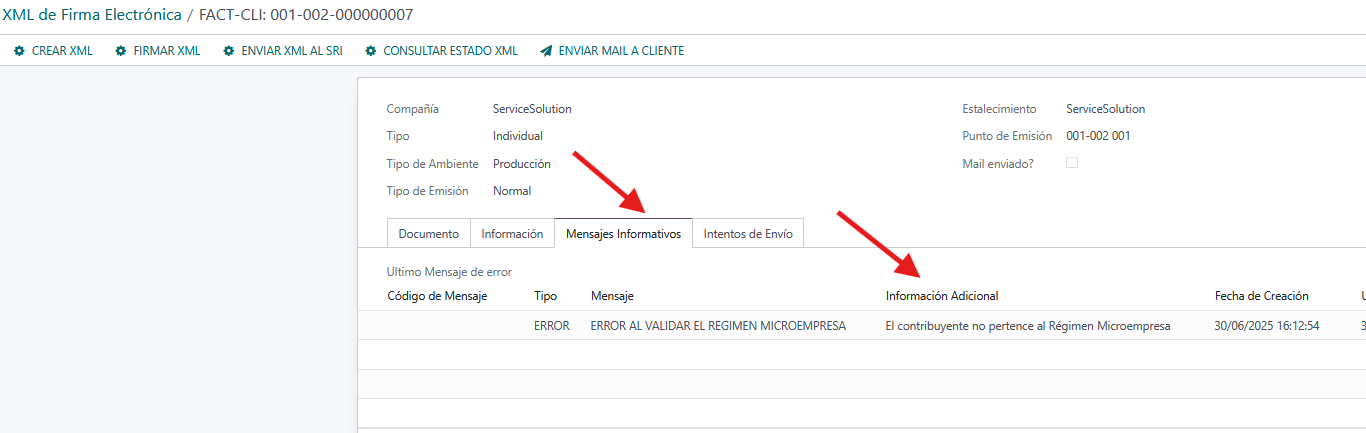The image size is (1366, 433).
Task: Go to the Intentos de Envío tab
Action: pyautogui.click(x=748, y=234)
